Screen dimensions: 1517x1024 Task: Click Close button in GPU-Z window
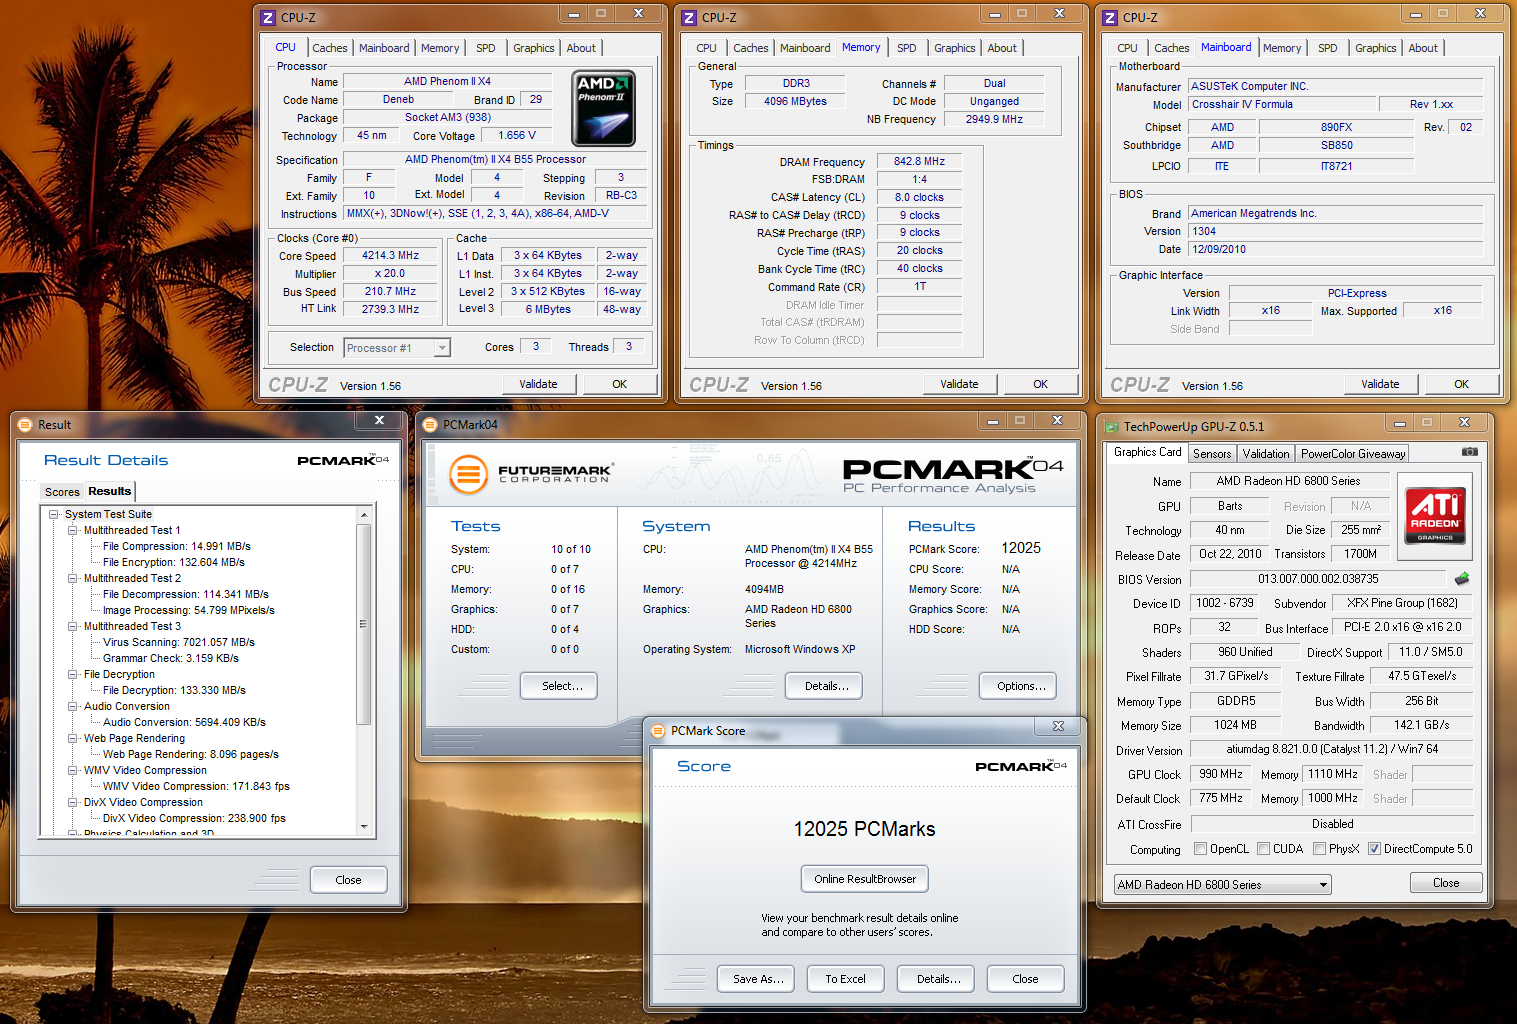(1446, 883)
